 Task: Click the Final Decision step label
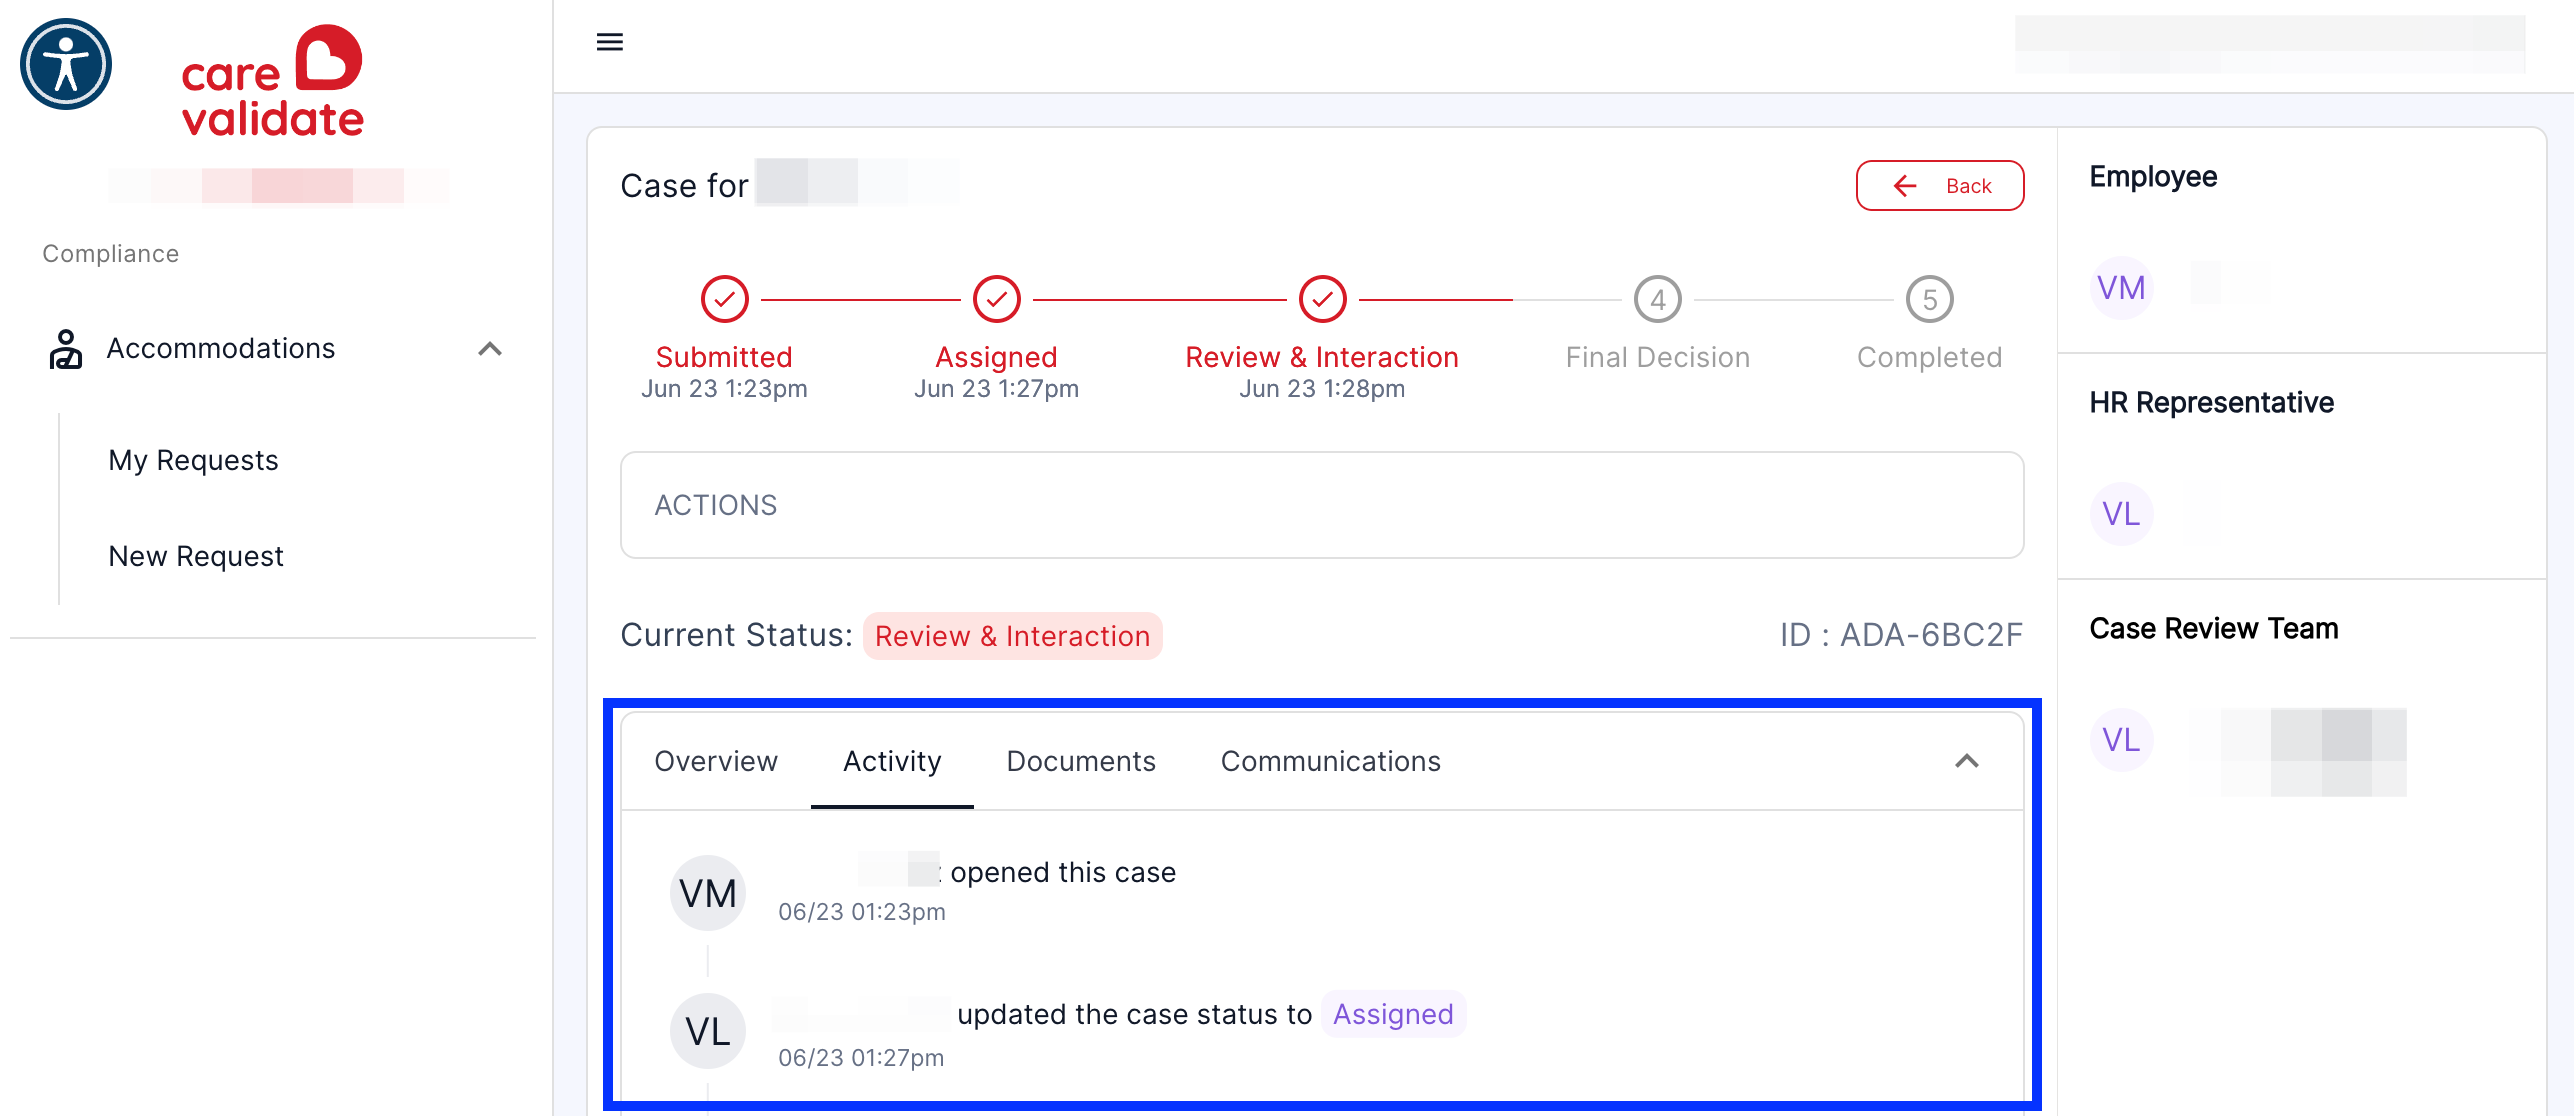point(1658,357)
